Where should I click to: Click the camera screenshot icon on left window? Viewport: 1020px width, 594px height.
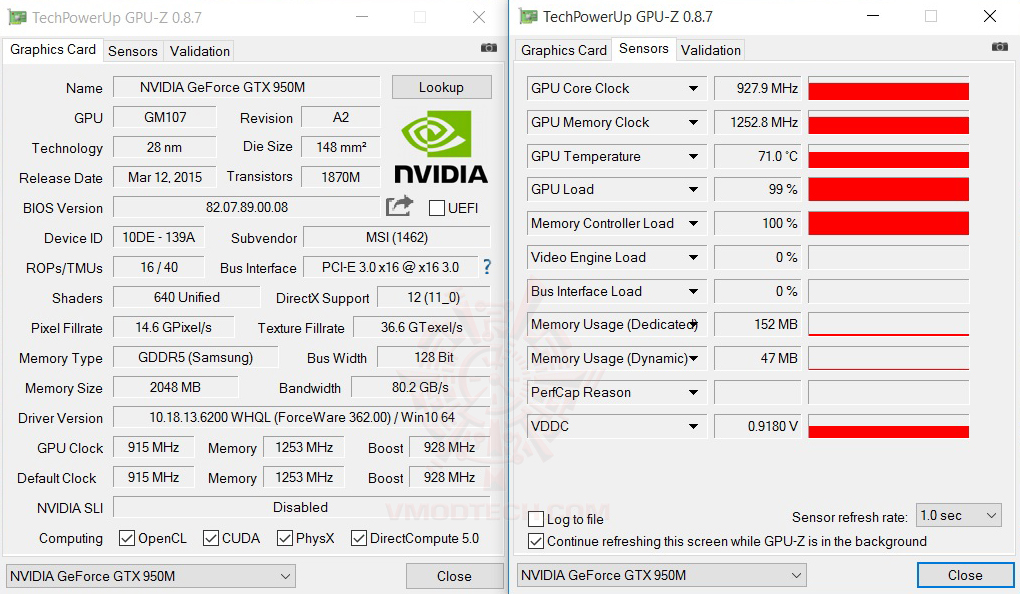point(488,47)
